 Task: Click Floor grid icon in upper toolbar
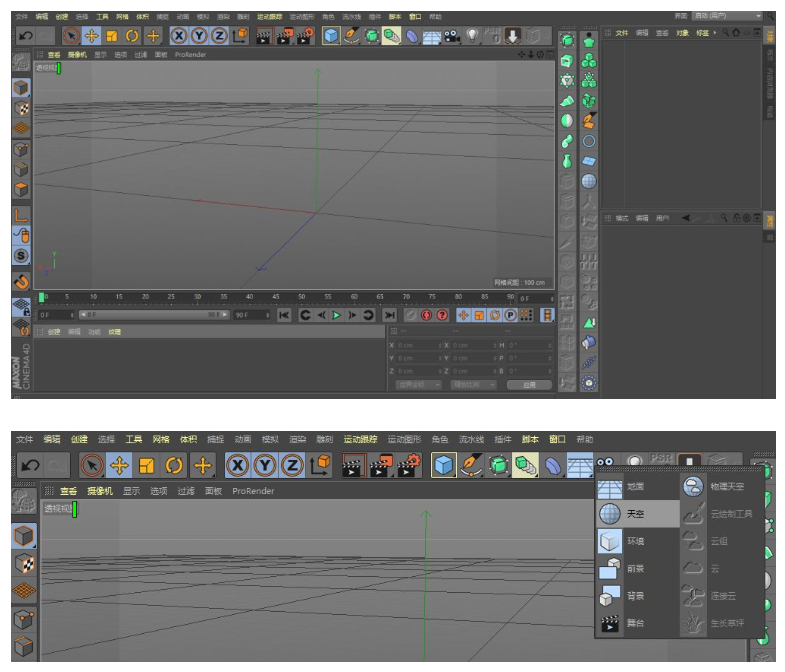coord(432,36)
